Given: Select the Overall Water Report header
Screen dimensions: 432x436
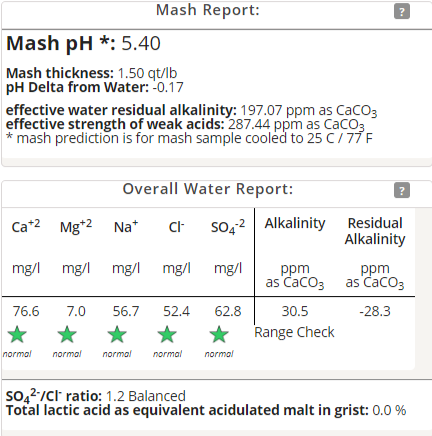Looking at the screenshot, I should 208,189.
